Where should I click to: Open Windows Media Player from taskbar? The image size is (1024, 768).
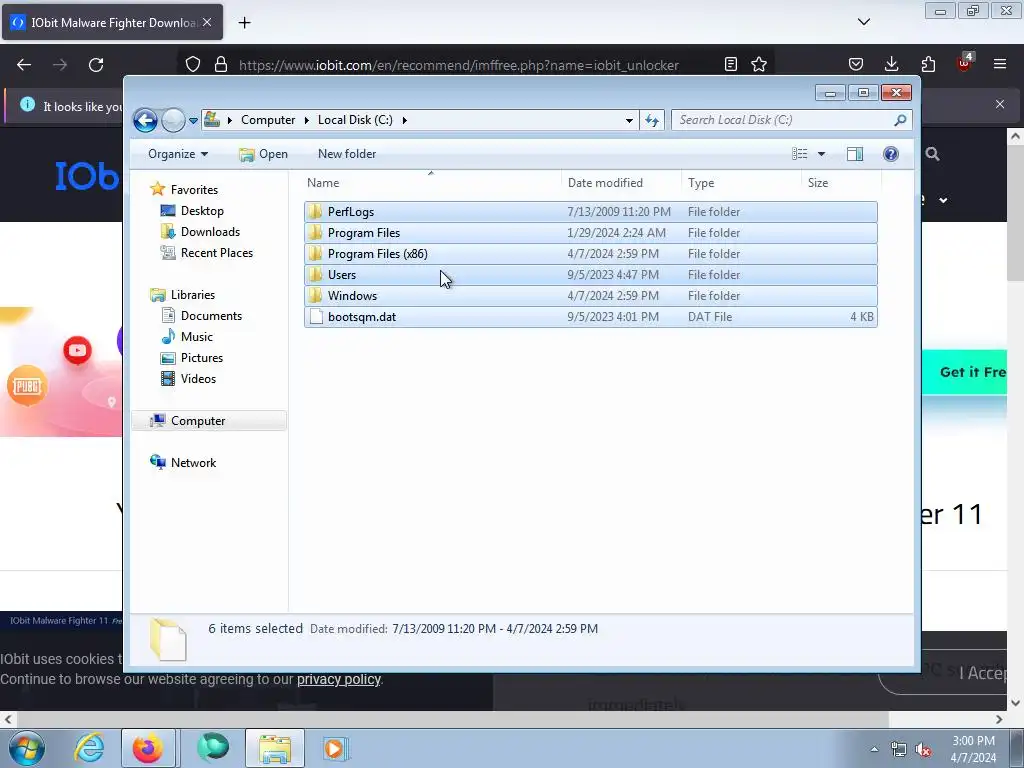[334, 748]
